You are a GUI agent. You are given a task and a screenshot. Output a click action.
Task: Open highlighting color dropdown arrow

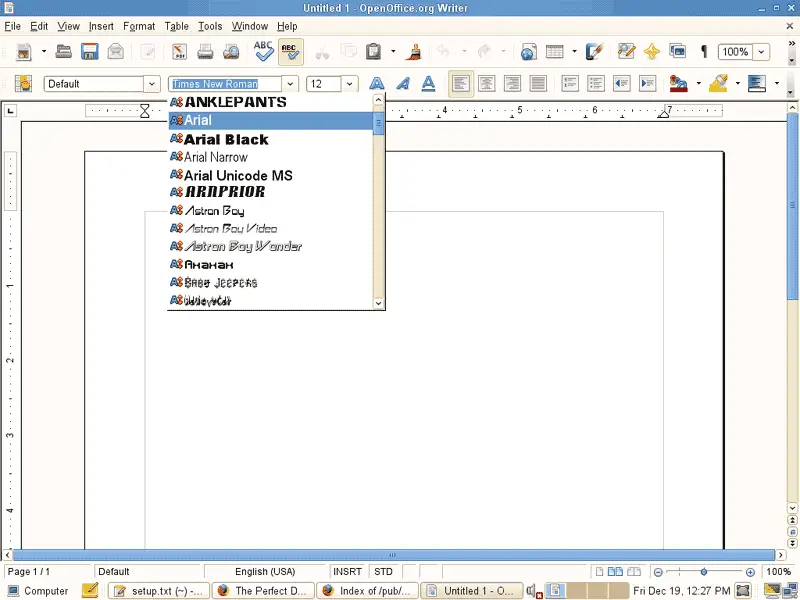(738, 84)
